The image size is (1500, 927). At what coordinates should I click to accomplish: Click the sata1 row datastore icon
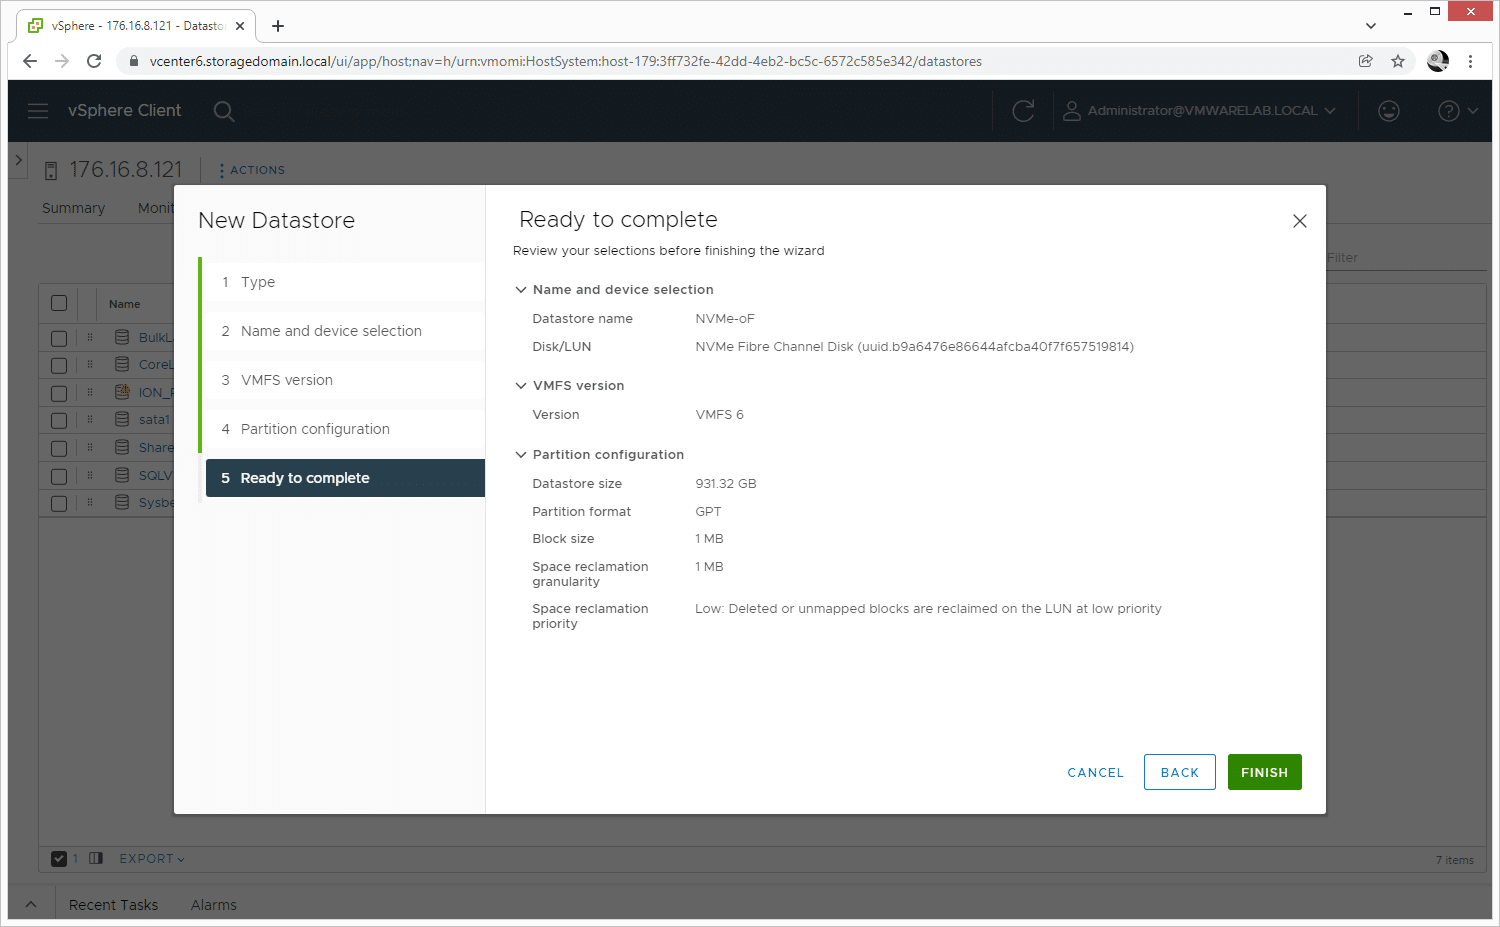click(x=122, y=419)
